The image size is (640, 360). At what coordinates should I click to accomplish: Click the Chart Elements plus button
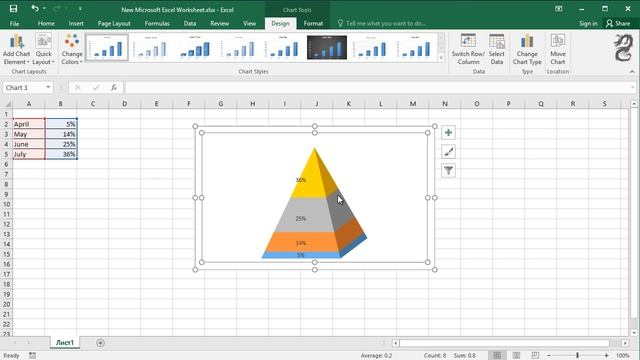[448, 133]
